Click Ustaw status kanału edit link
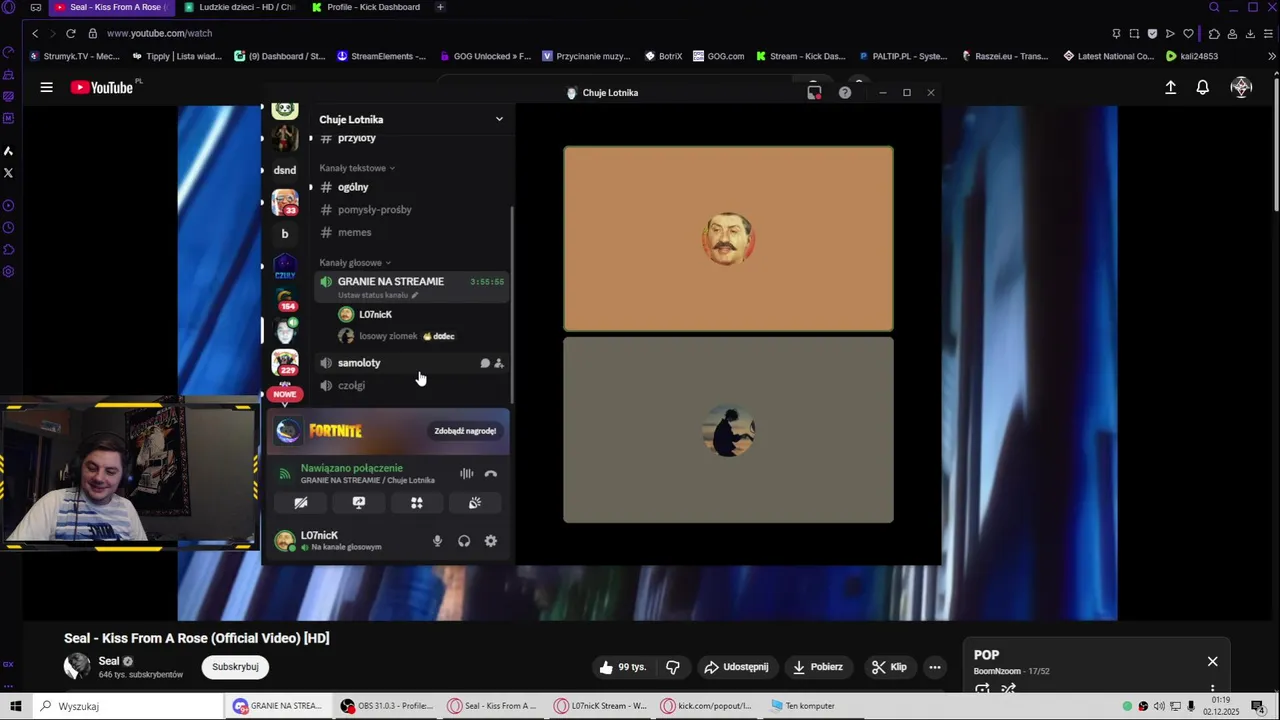The width and height of the screenshot is (1280, 720). 378,295
